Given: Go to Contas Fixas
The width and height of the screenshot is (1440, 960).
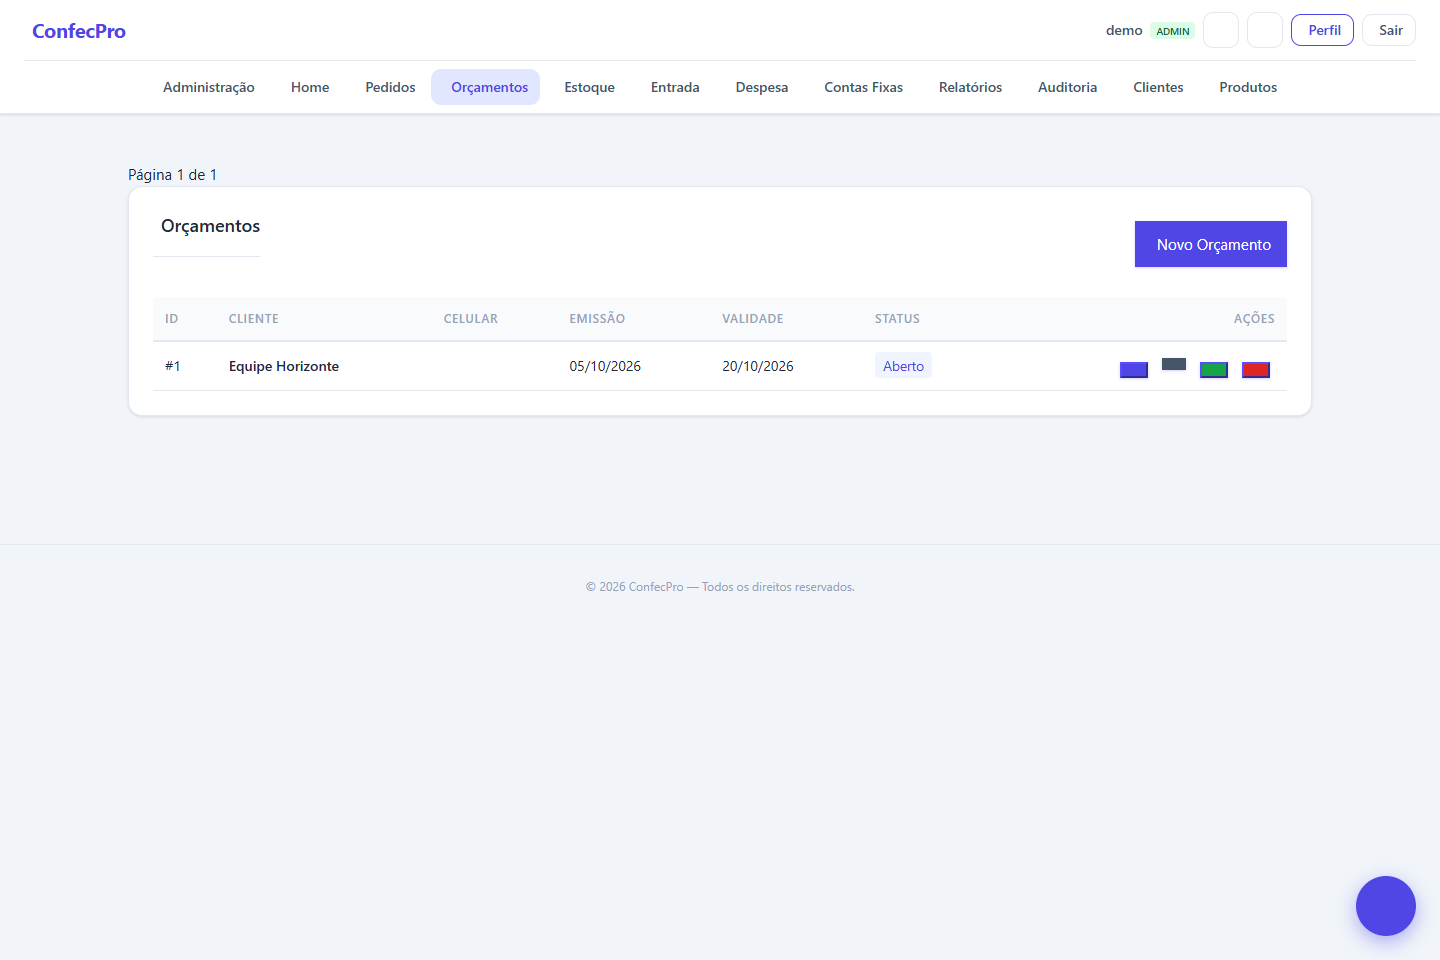Looking at the screenshot, I should (x=863, y=87).
